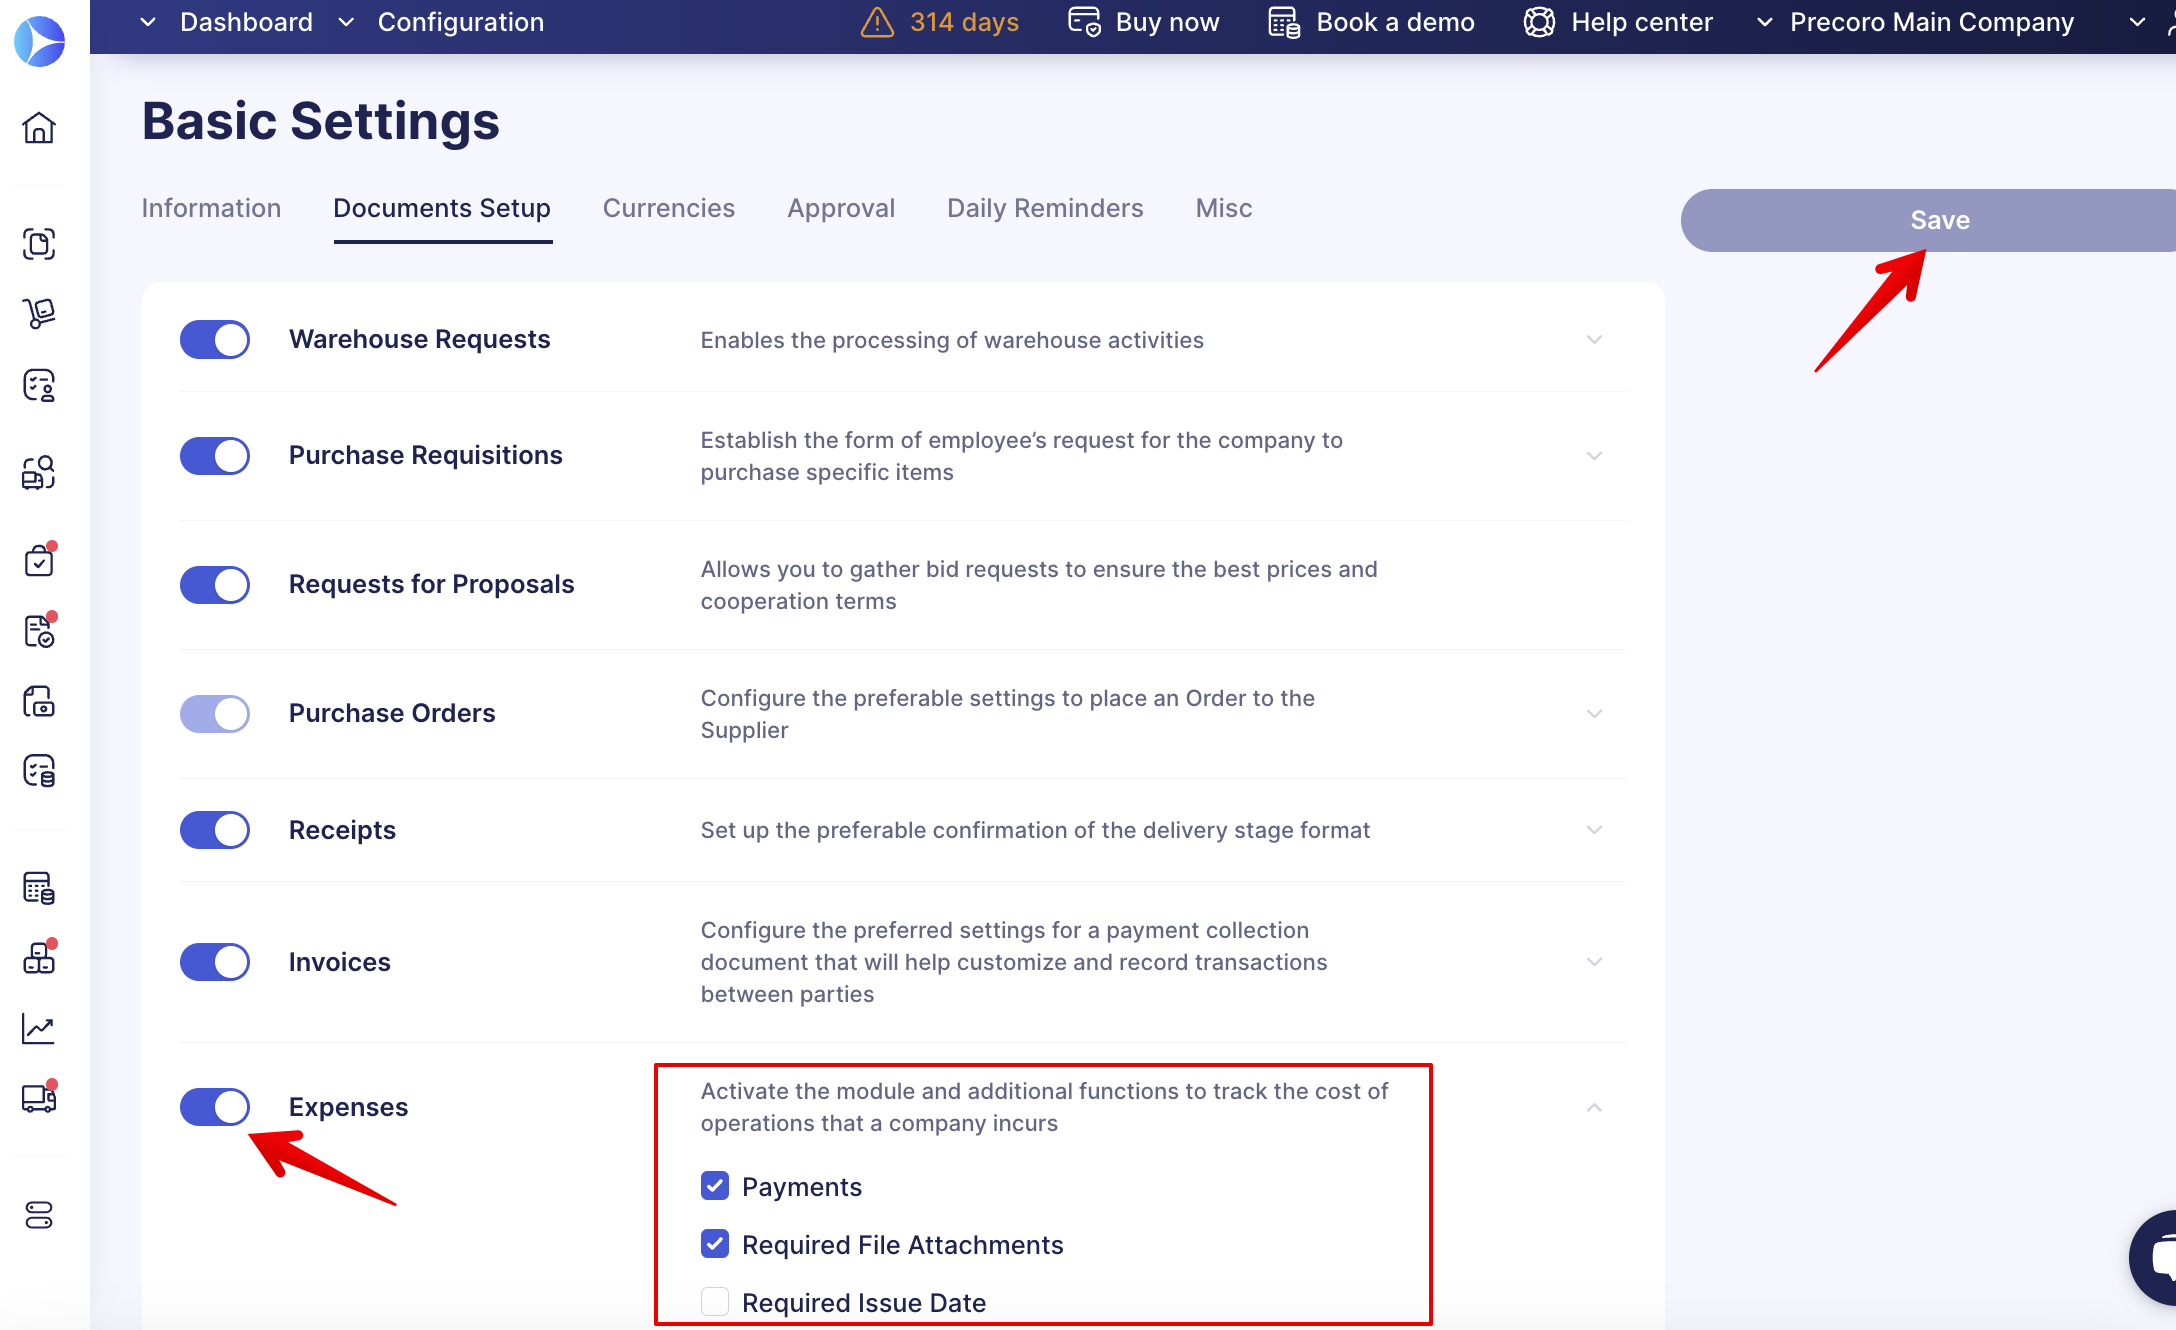Click the Buy now card icon

1084,22
